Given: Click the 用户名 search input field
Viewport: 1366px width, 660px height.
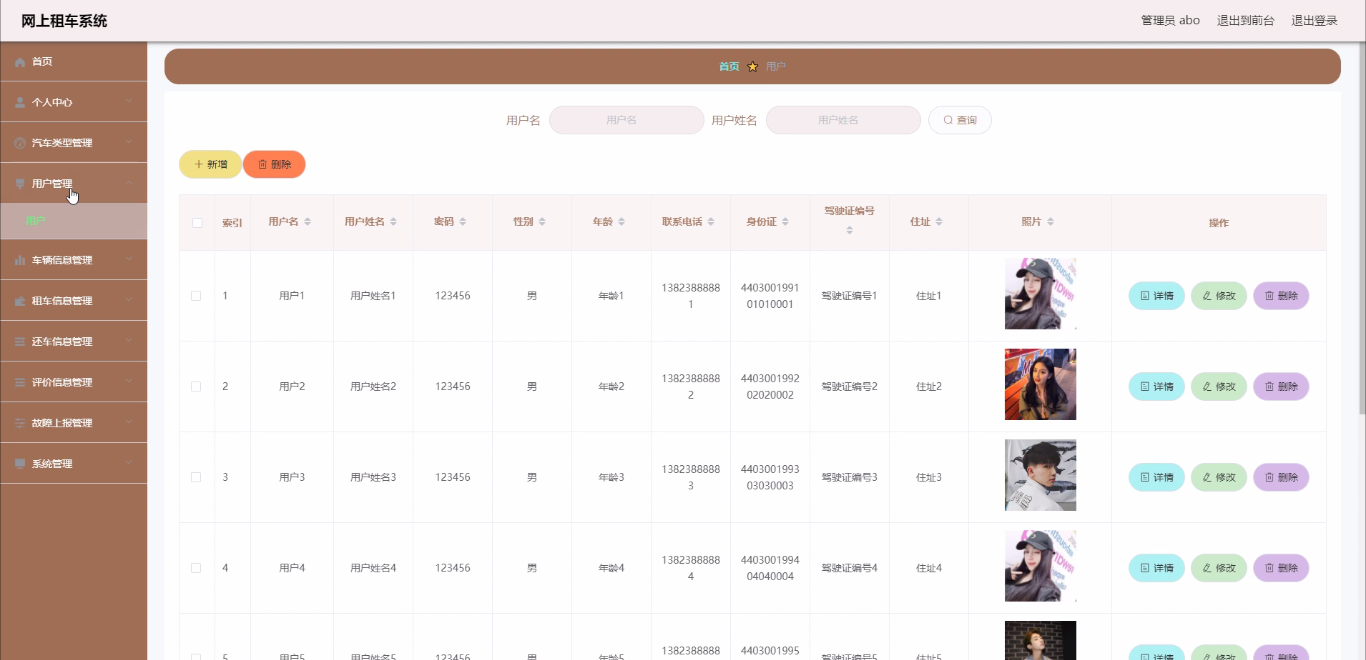Looking at the screenshot, I should pos(627,120).
